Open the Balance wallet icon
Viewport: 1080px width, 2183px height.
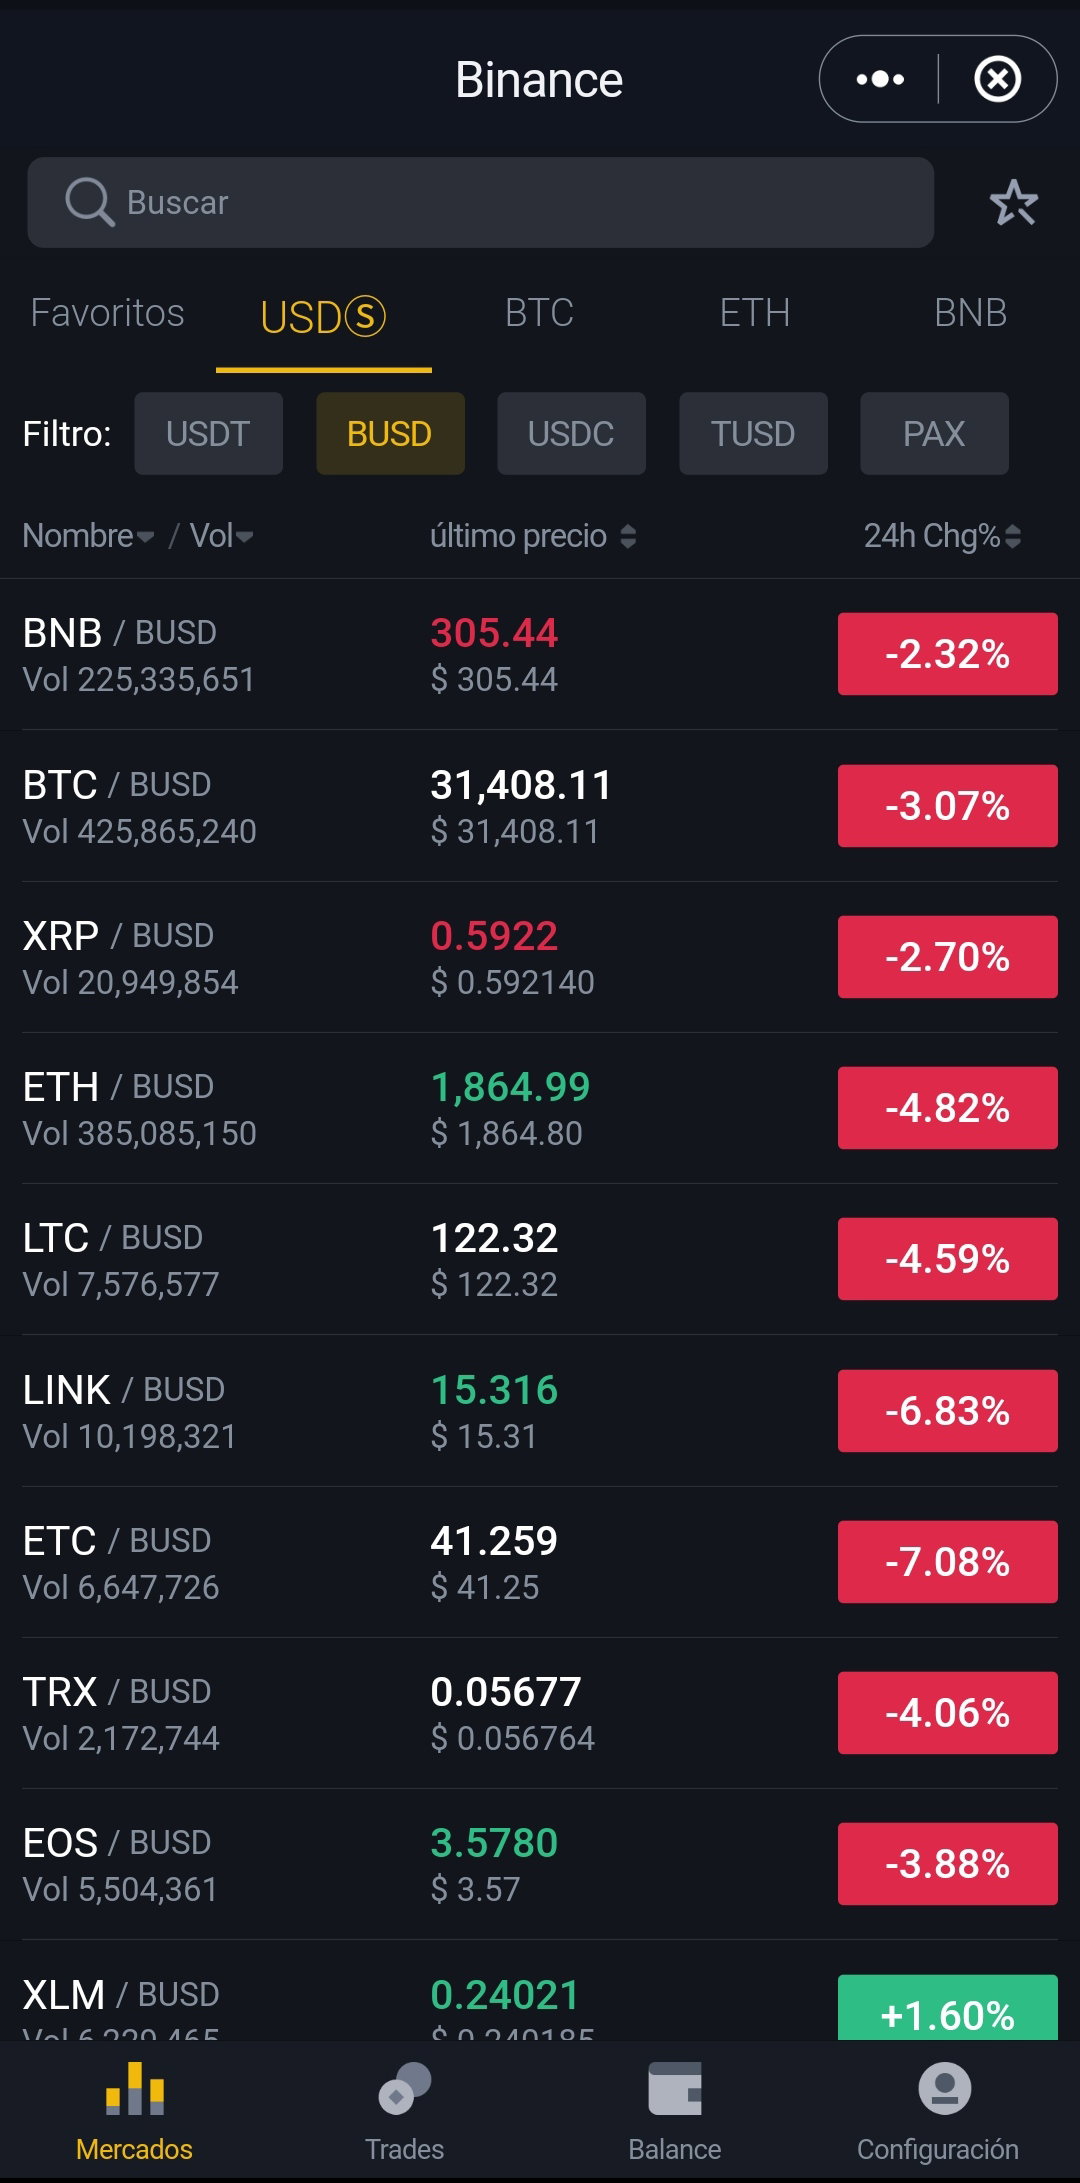click(x=675, y=2088)
